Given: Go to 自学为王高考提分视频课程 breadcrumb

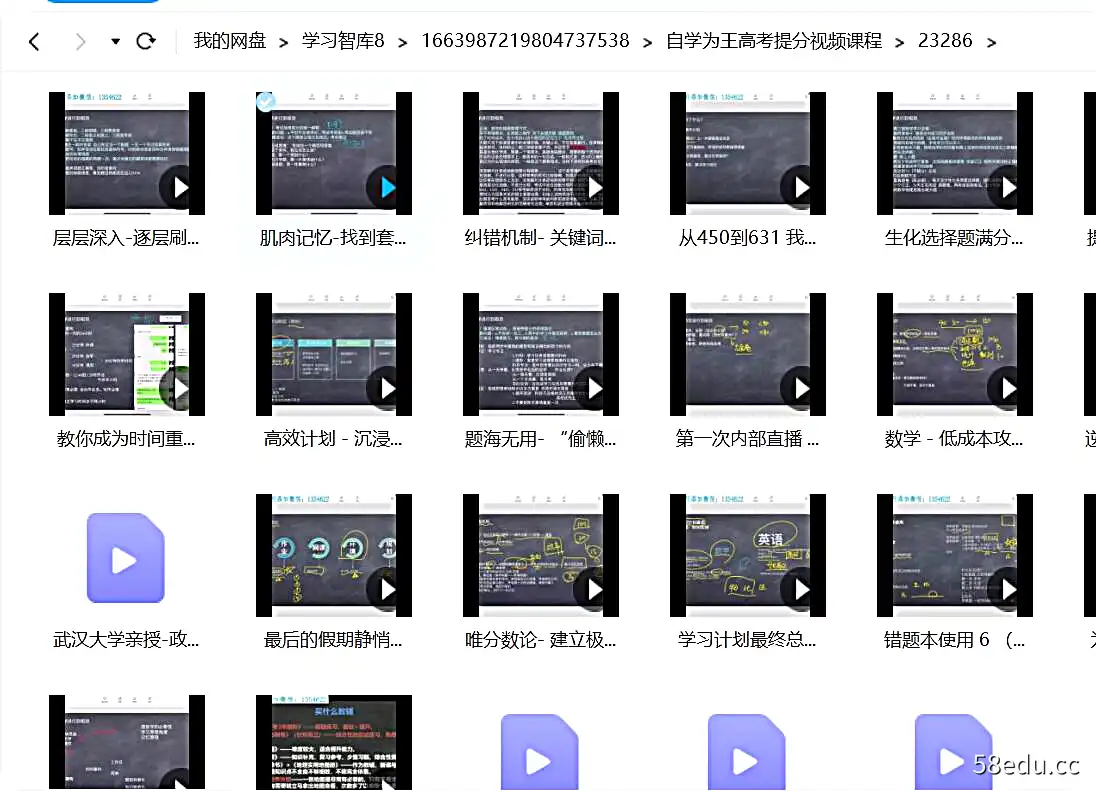Looking at the screenshot, I should coord(774,41).
